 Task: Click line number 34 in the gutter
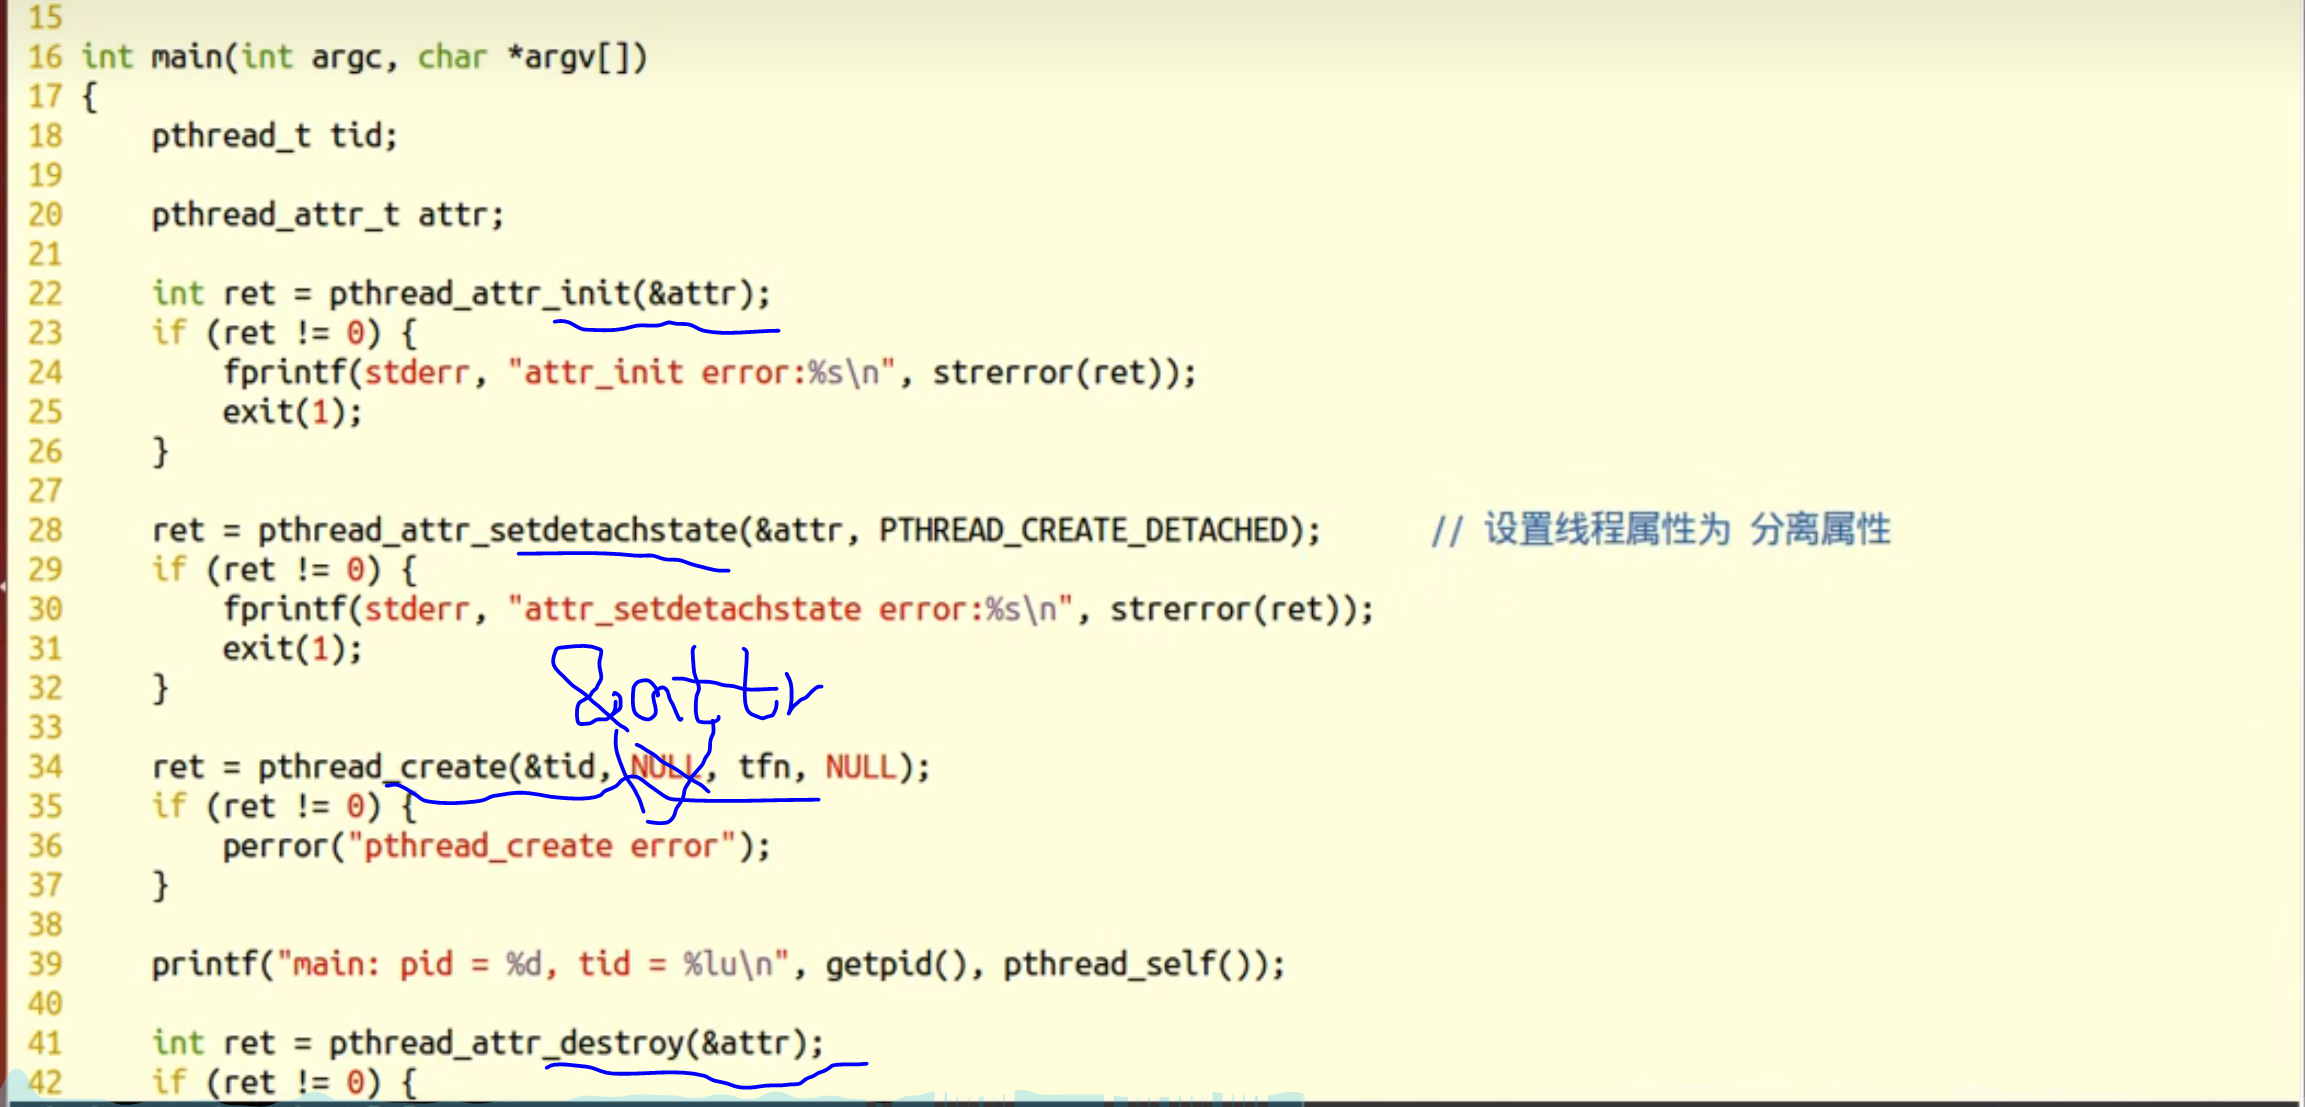[45, 767]
